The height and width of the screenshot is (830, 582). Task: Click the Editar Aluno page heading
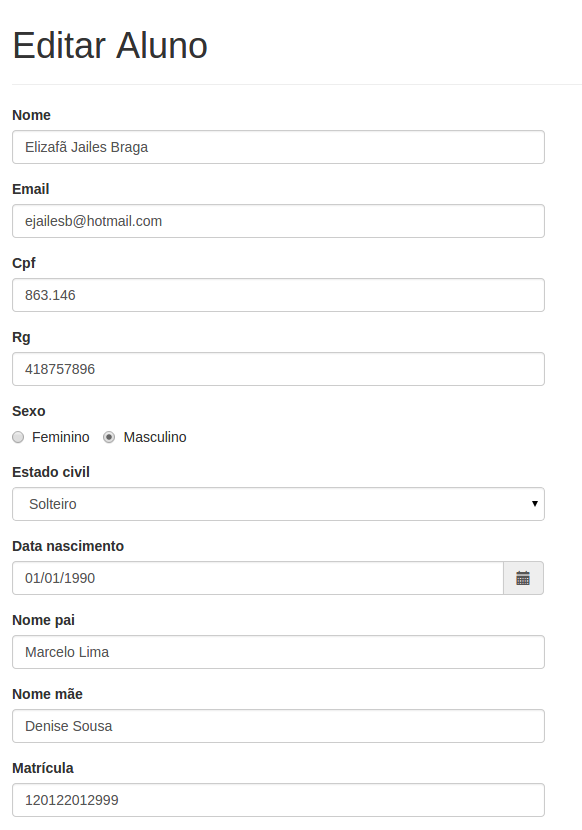coord(110,46)
